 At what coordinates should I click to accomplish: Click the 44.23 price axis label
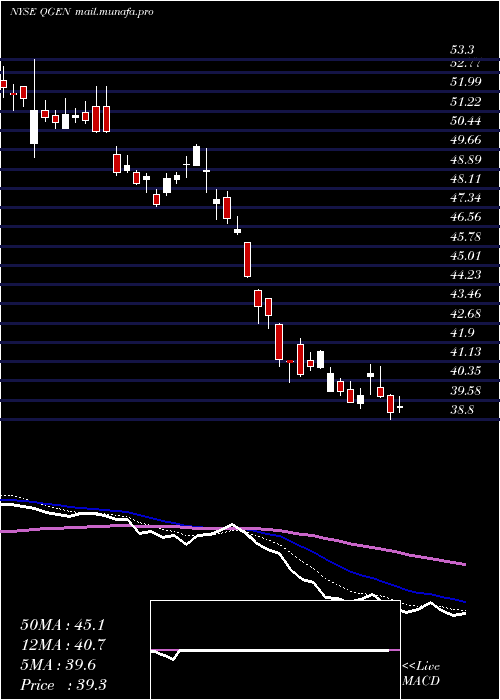click(x=465, y=275)
